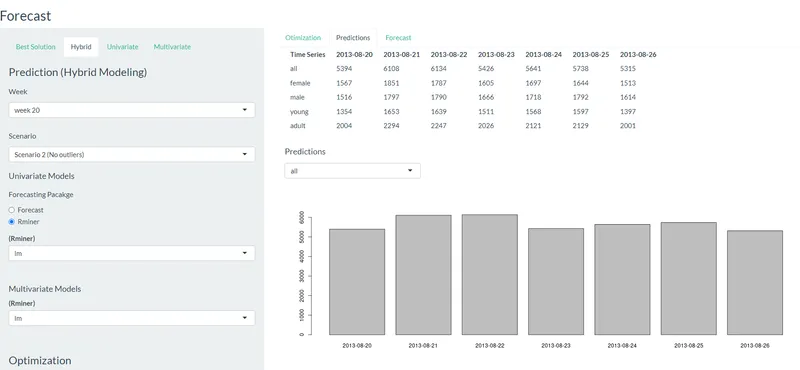Click the value 2001 in adult row

628,126
